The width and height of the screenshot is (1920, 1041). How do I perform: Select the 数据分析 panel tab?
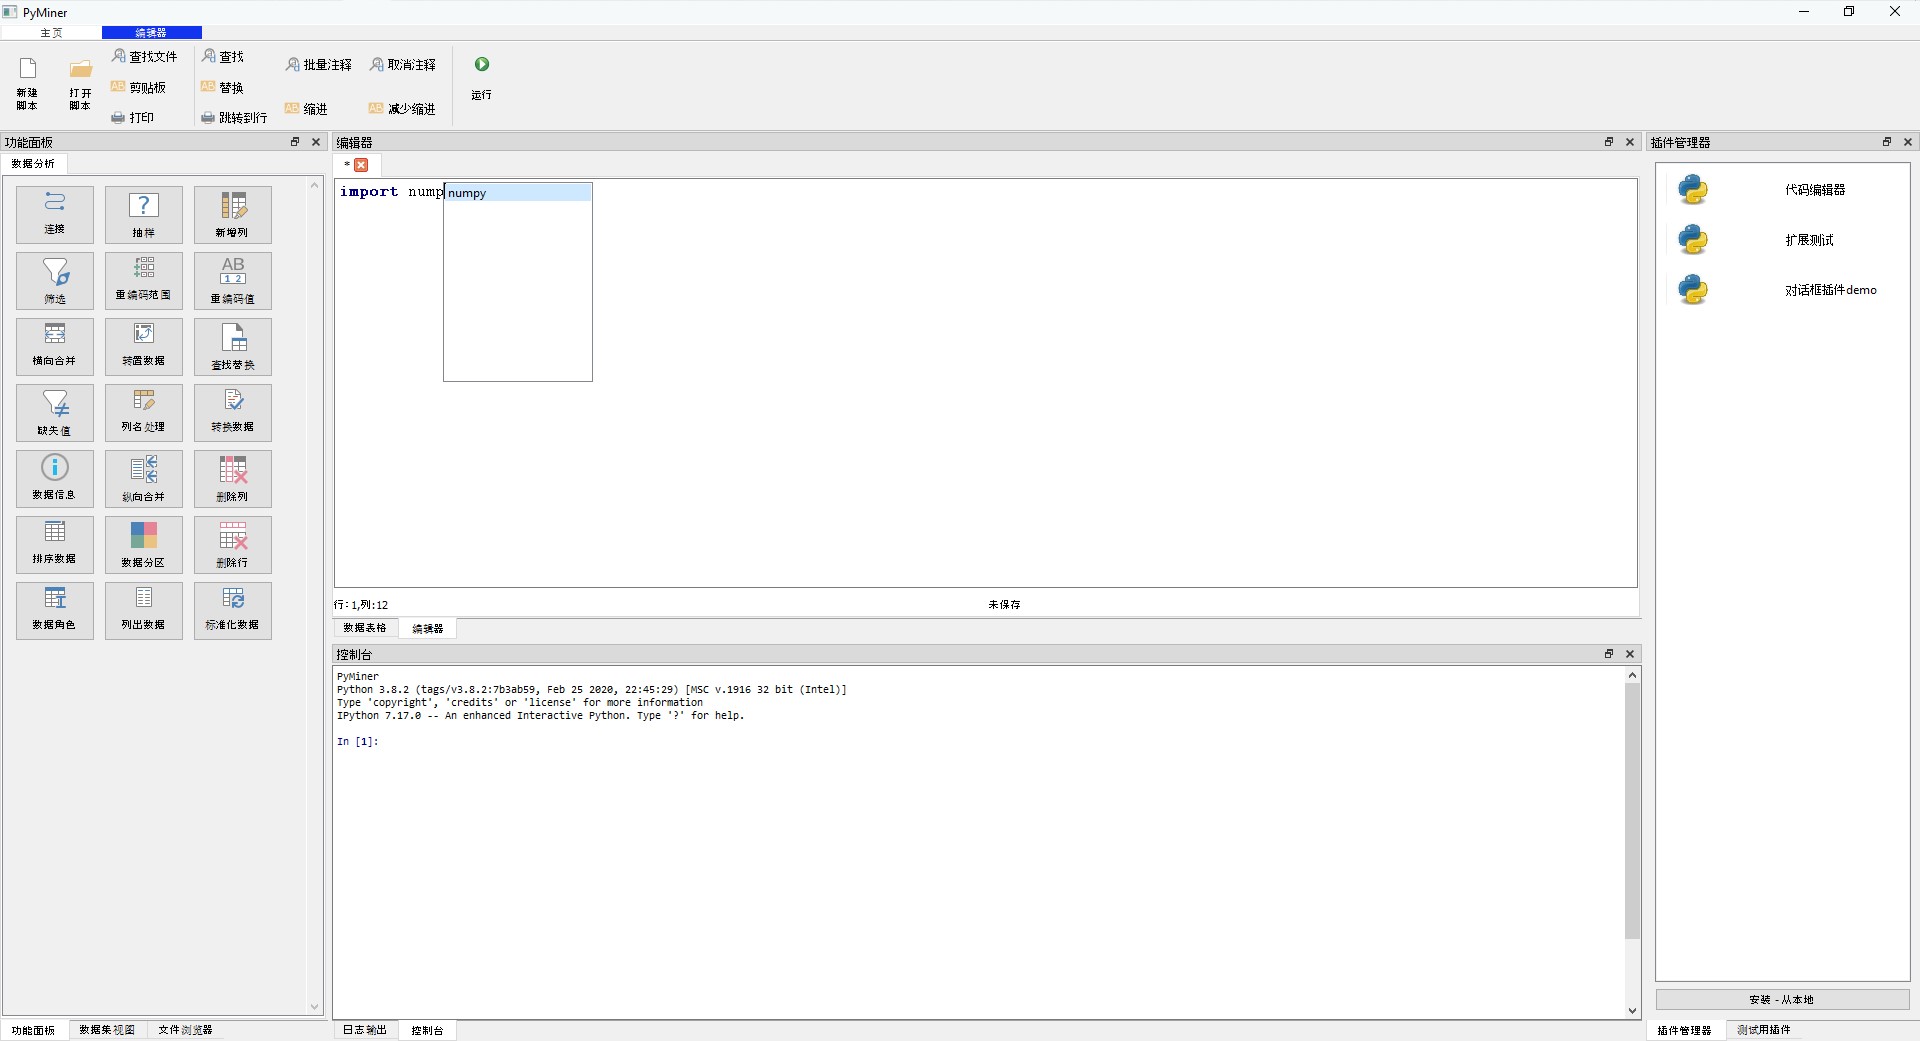pyautogui.click(x=33, y=163)
